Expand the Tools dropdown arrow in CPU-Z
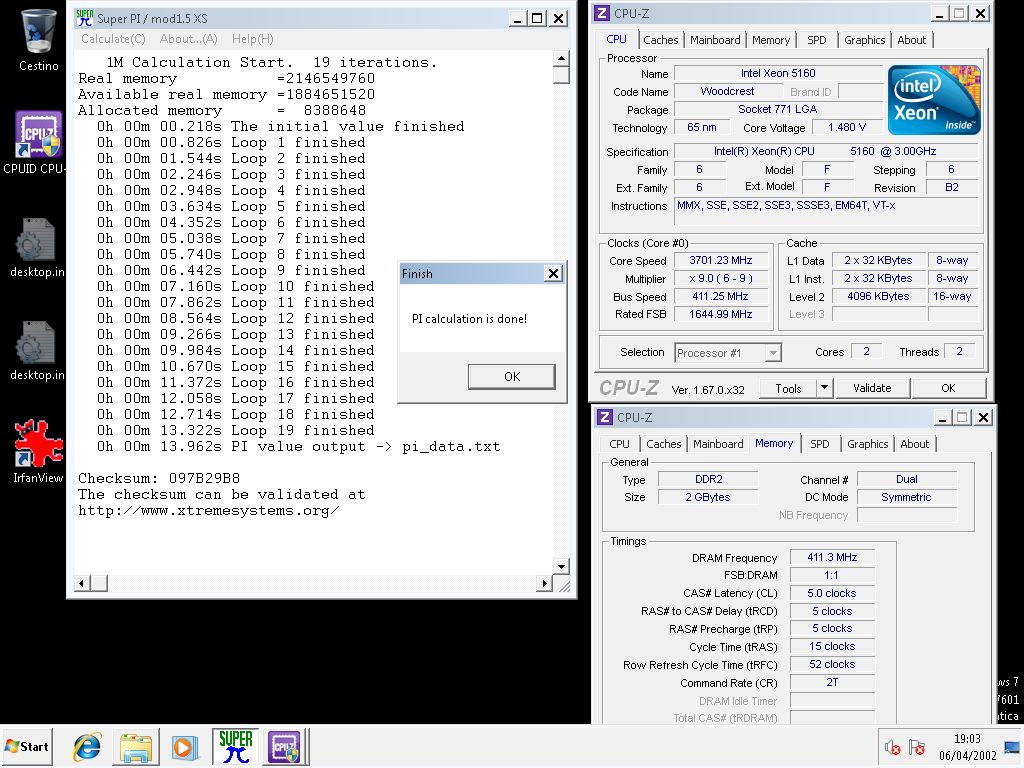The height and width of the screenshot is (768, 1024). [x=824, y=389]
